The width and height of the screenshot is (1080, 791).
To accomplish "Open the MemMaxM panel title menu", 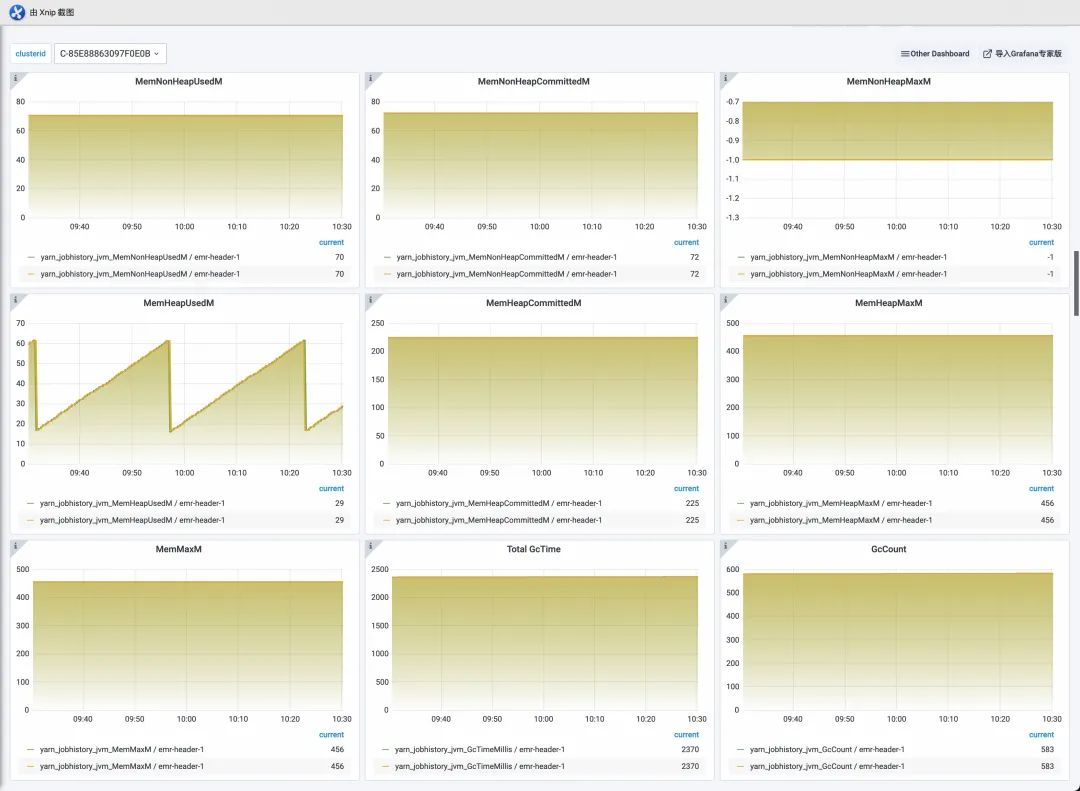I will (x=178, y=549).
